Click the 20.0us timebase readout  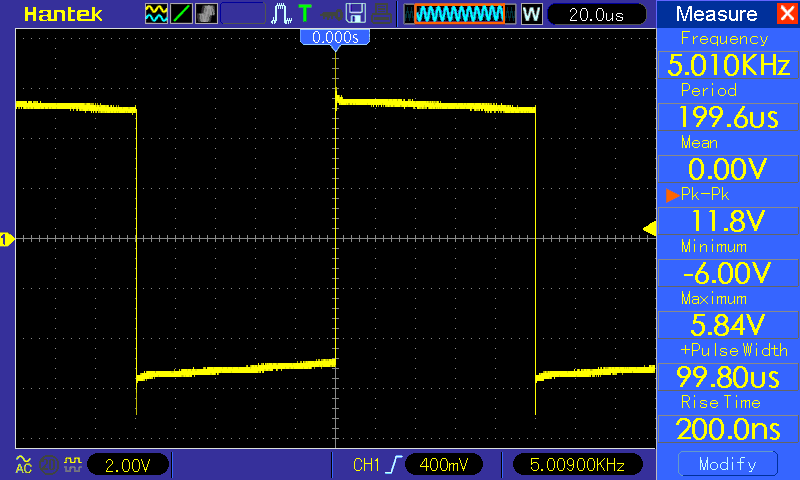tap(596, 14)
